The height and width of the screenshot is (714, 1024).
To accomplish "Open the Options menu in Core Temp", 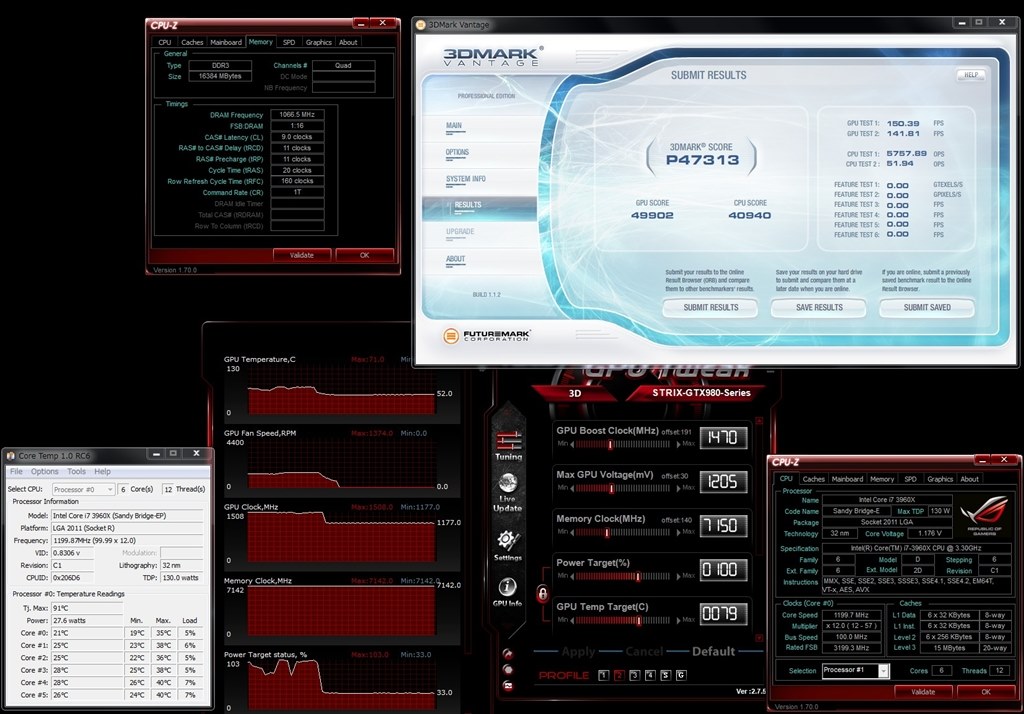I will [44, 472].
